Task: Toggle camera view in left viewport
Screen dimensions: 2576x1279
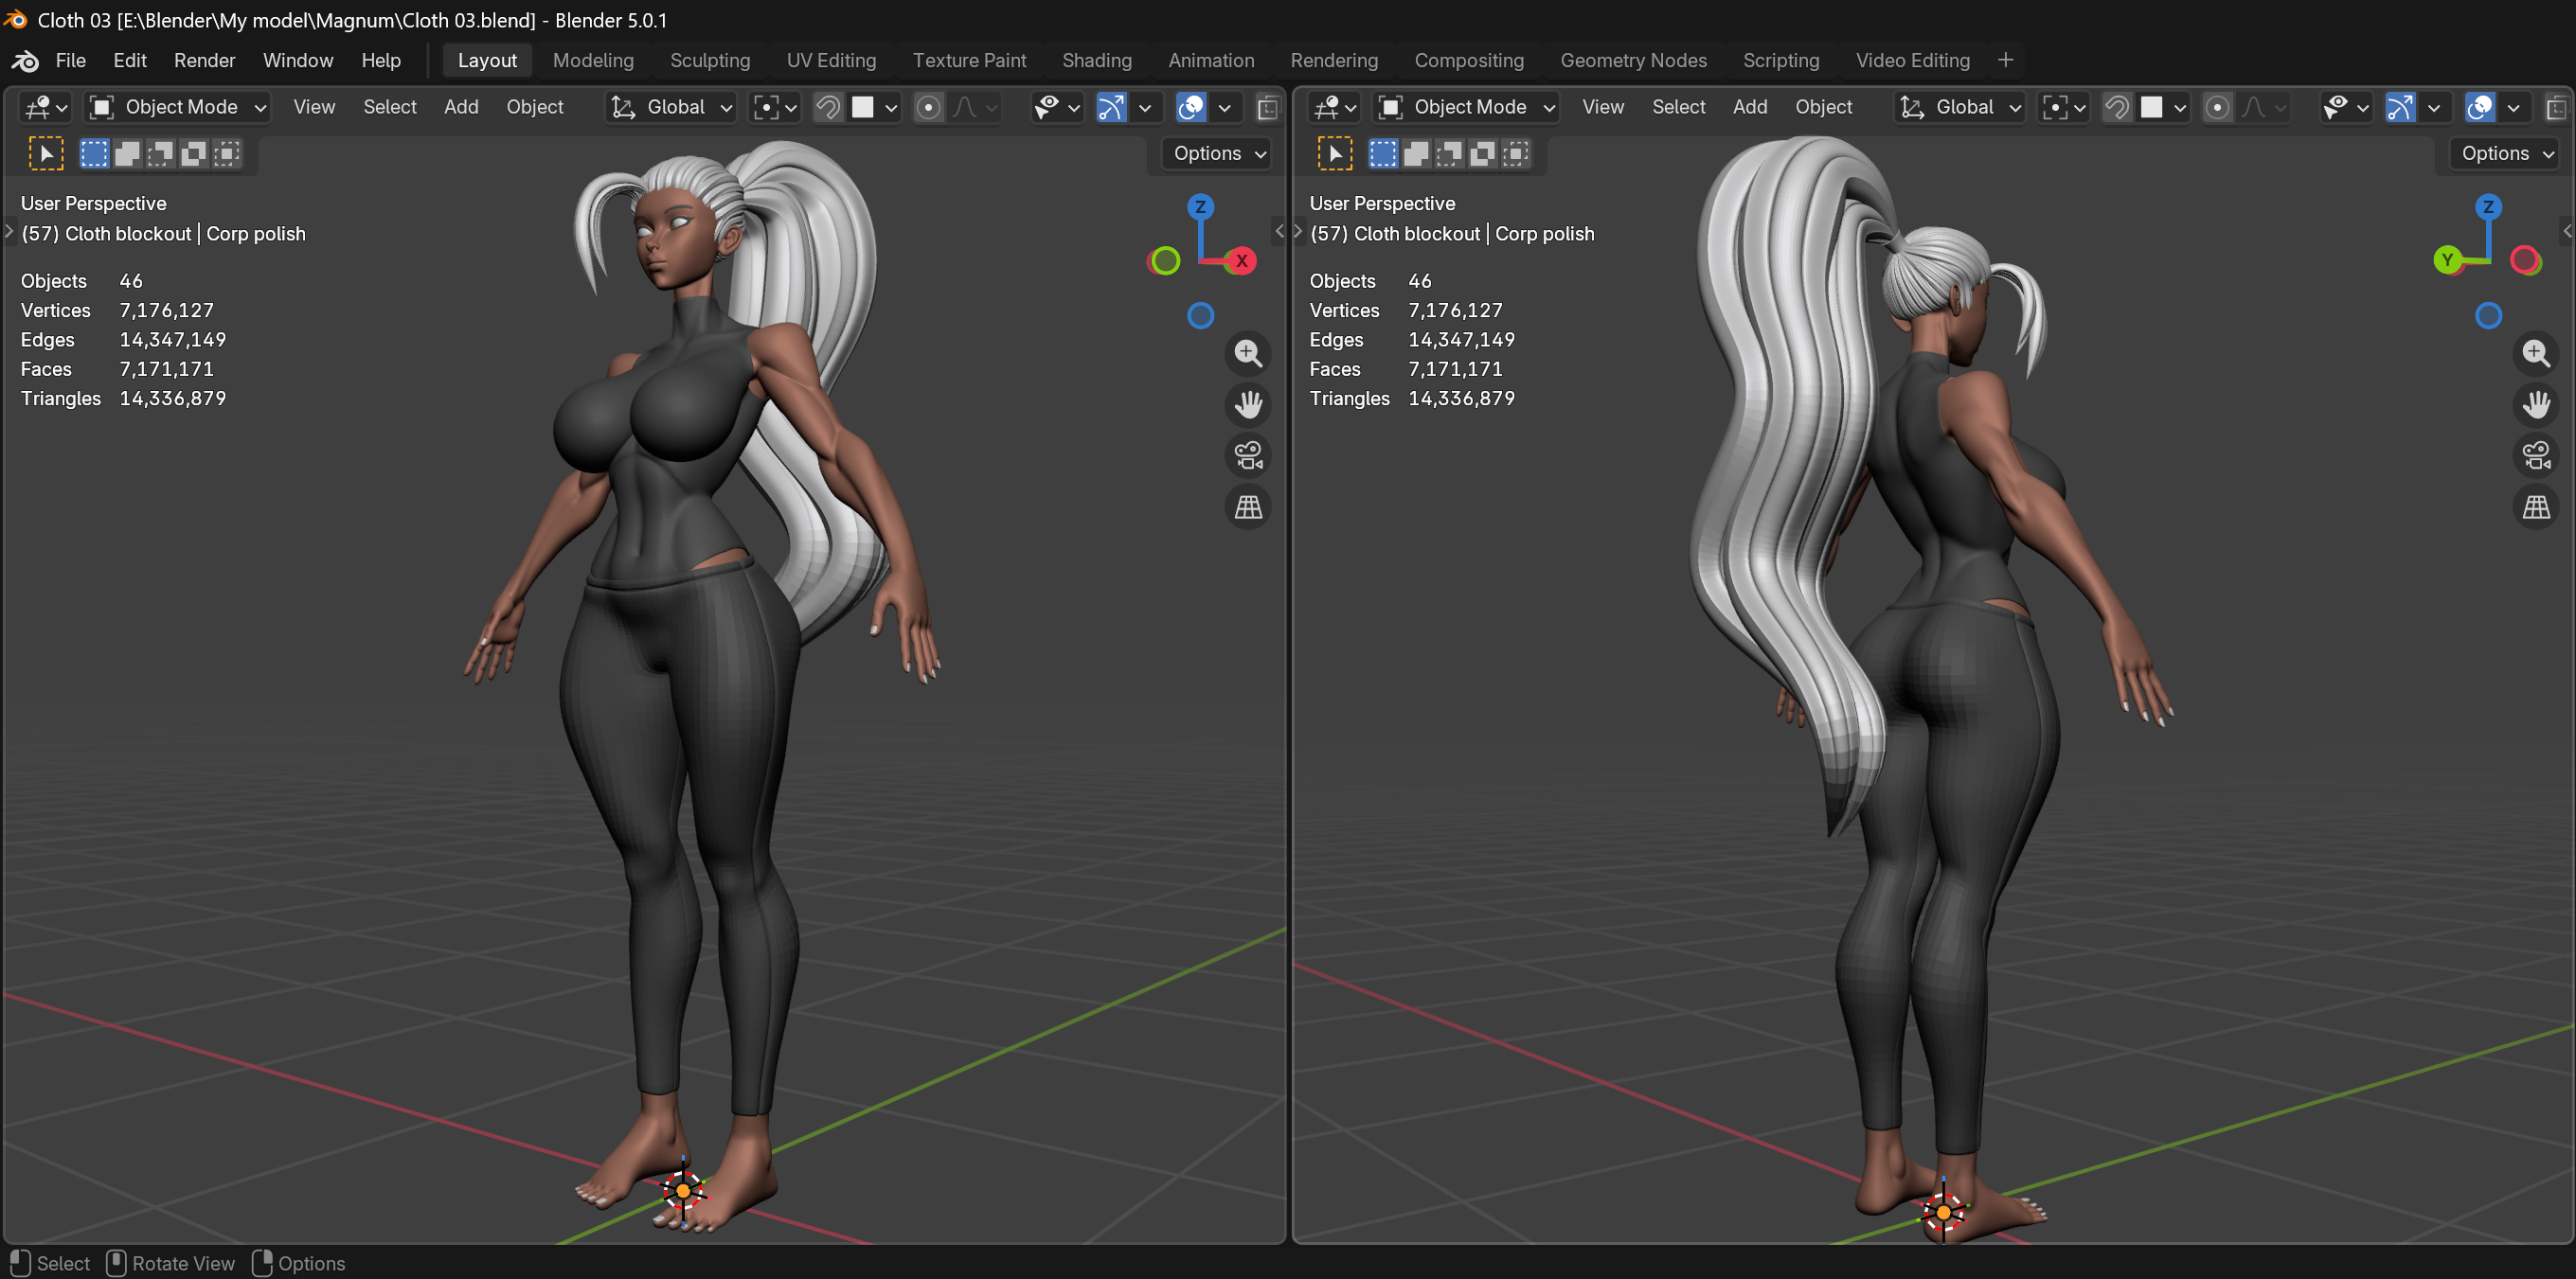Action: [x=1247, y=456]
